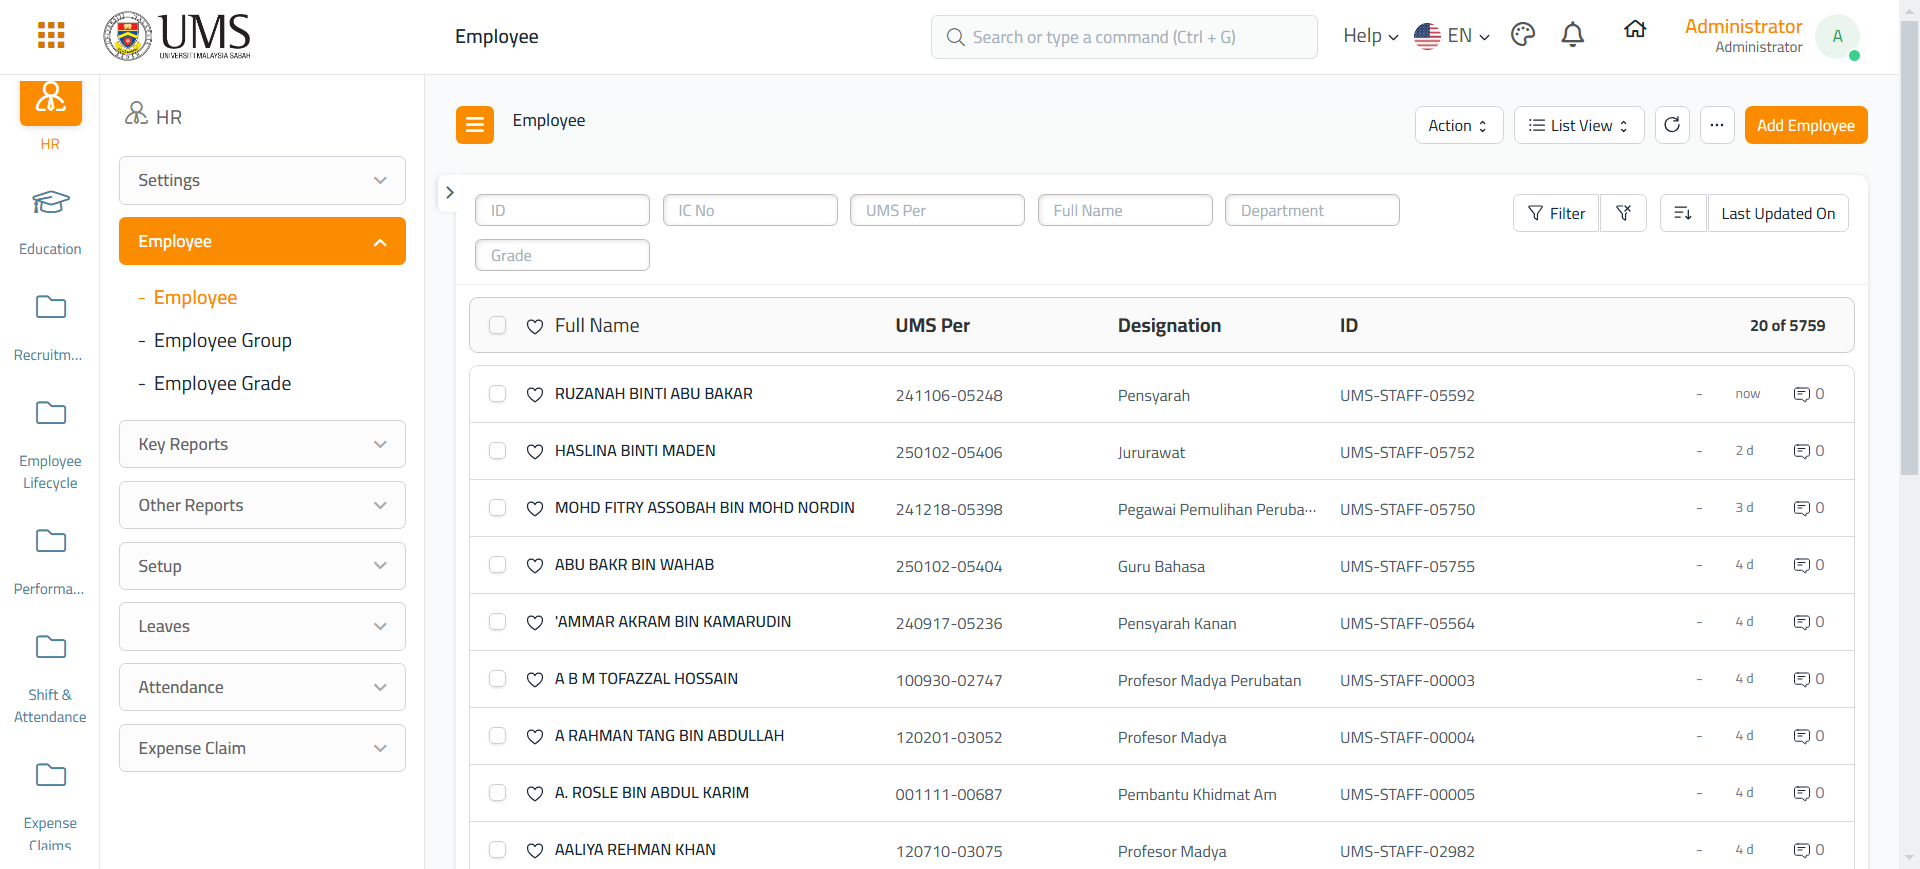Like HASLINA BINTI MADEN heart icon
This screenshot has height=869, width=1920.
(x=535, y=452)
